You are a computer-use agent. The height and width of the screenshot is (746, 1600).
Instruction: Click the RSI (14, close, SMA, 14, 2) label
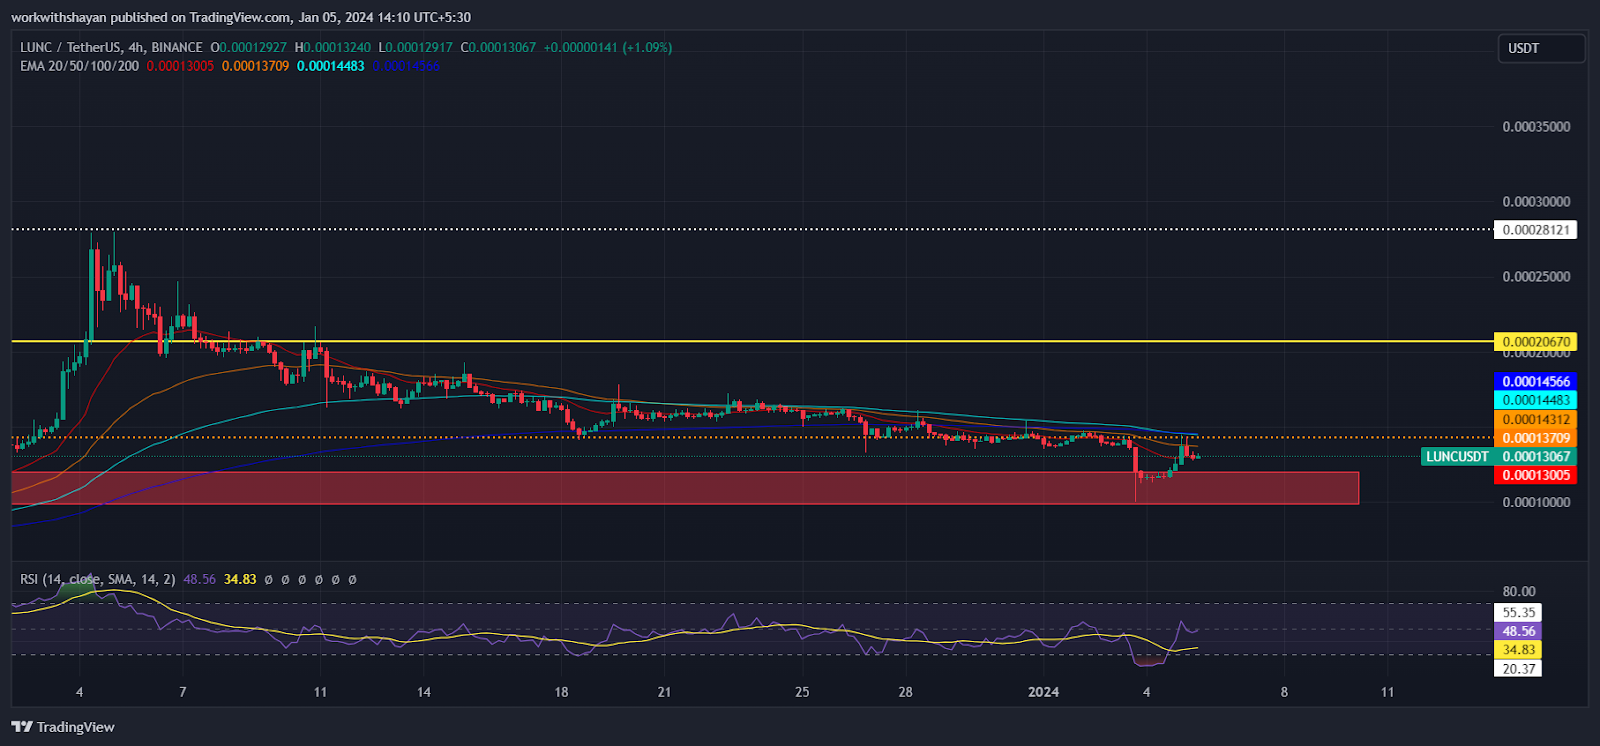click(98, 579)
